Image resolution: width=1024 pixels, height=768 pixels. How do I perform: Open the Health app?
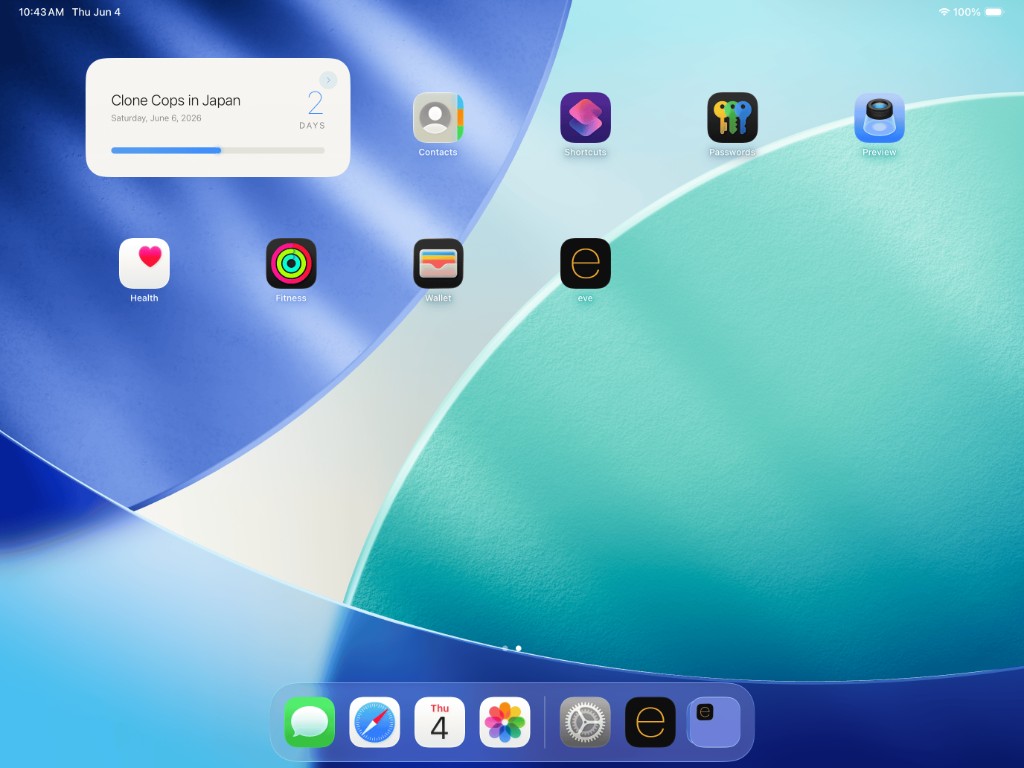144,263
